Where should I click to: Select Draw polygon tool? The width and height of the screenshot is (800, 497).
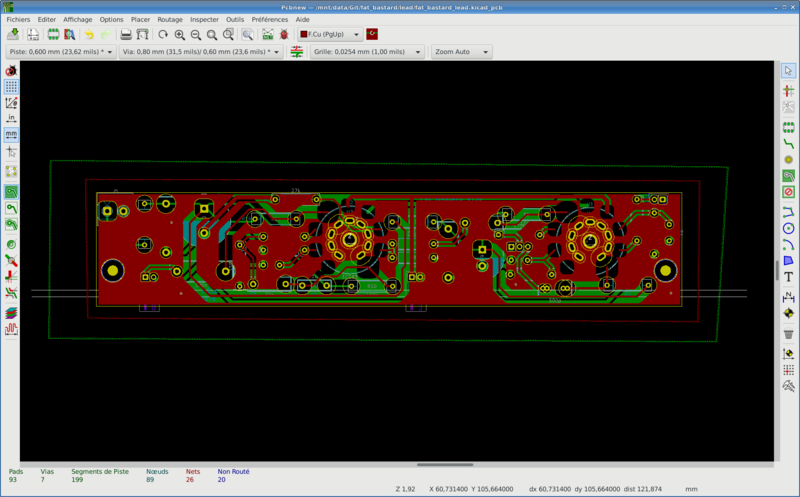[x=788, y=261]
